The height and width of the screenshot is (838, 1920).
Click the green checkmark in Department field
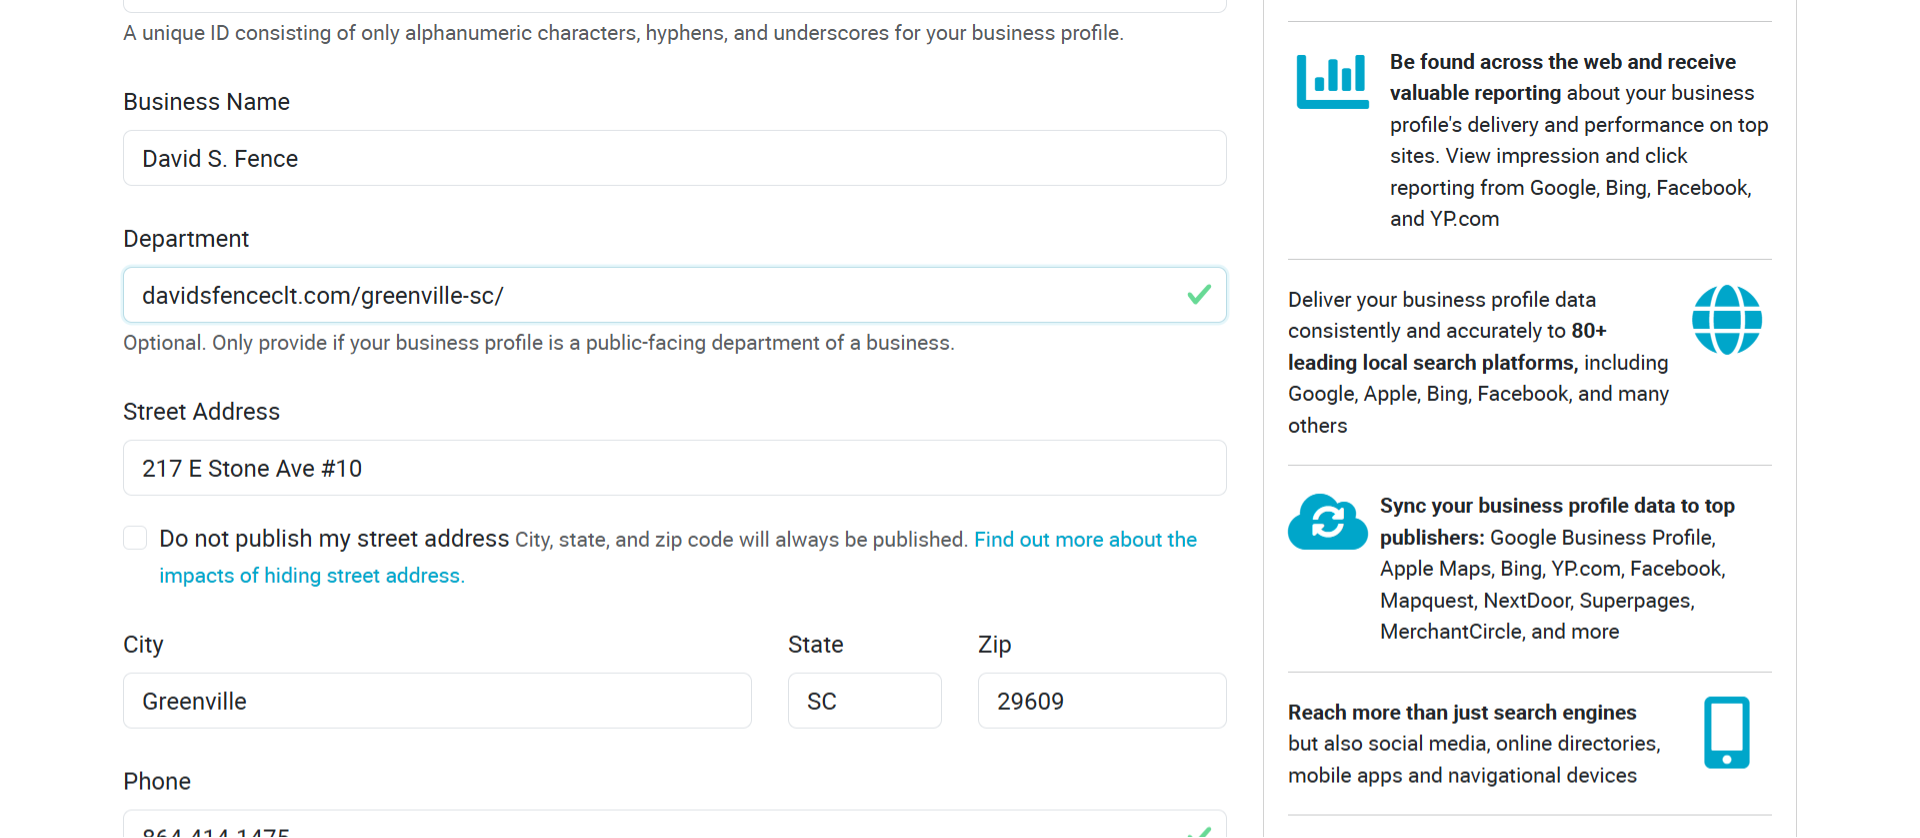coord(1199,295)
